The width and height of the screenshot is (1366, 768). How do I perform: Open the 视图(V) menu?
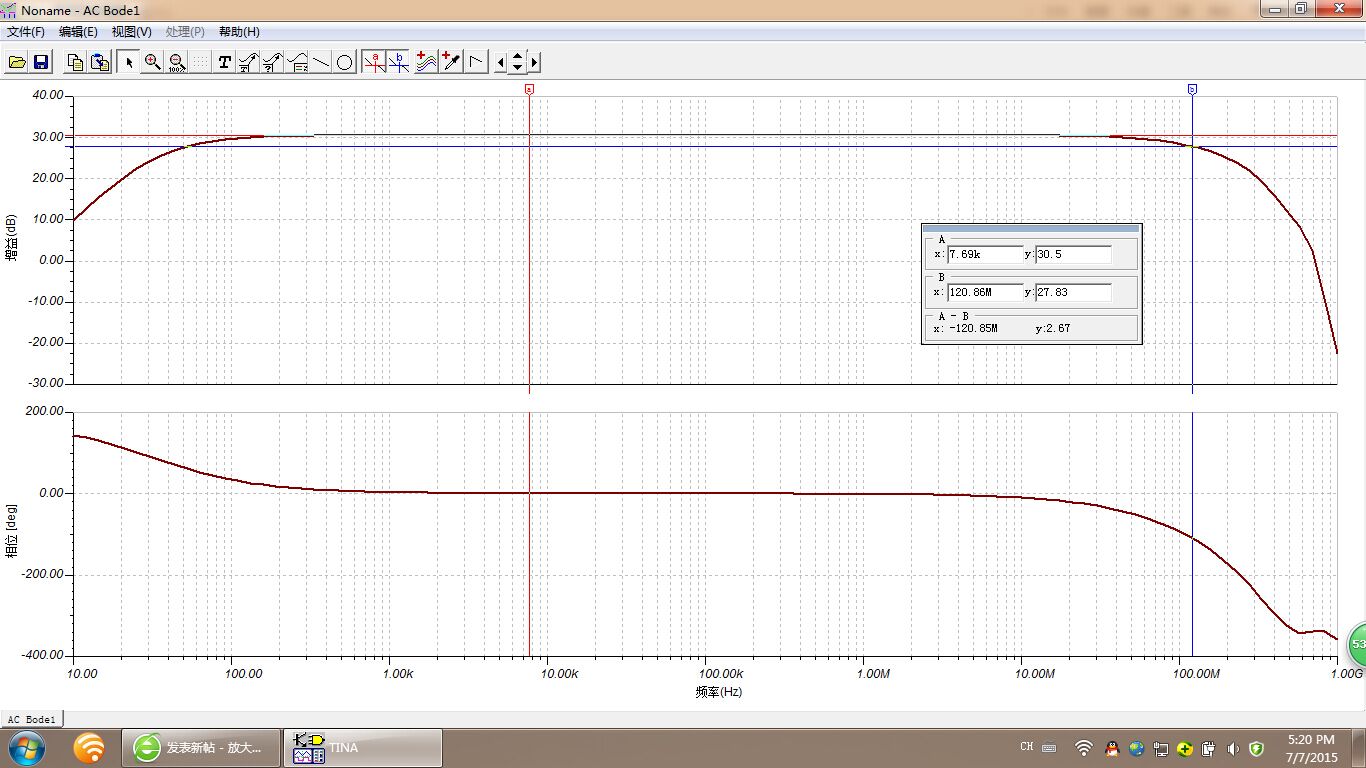tap(132, 32)
